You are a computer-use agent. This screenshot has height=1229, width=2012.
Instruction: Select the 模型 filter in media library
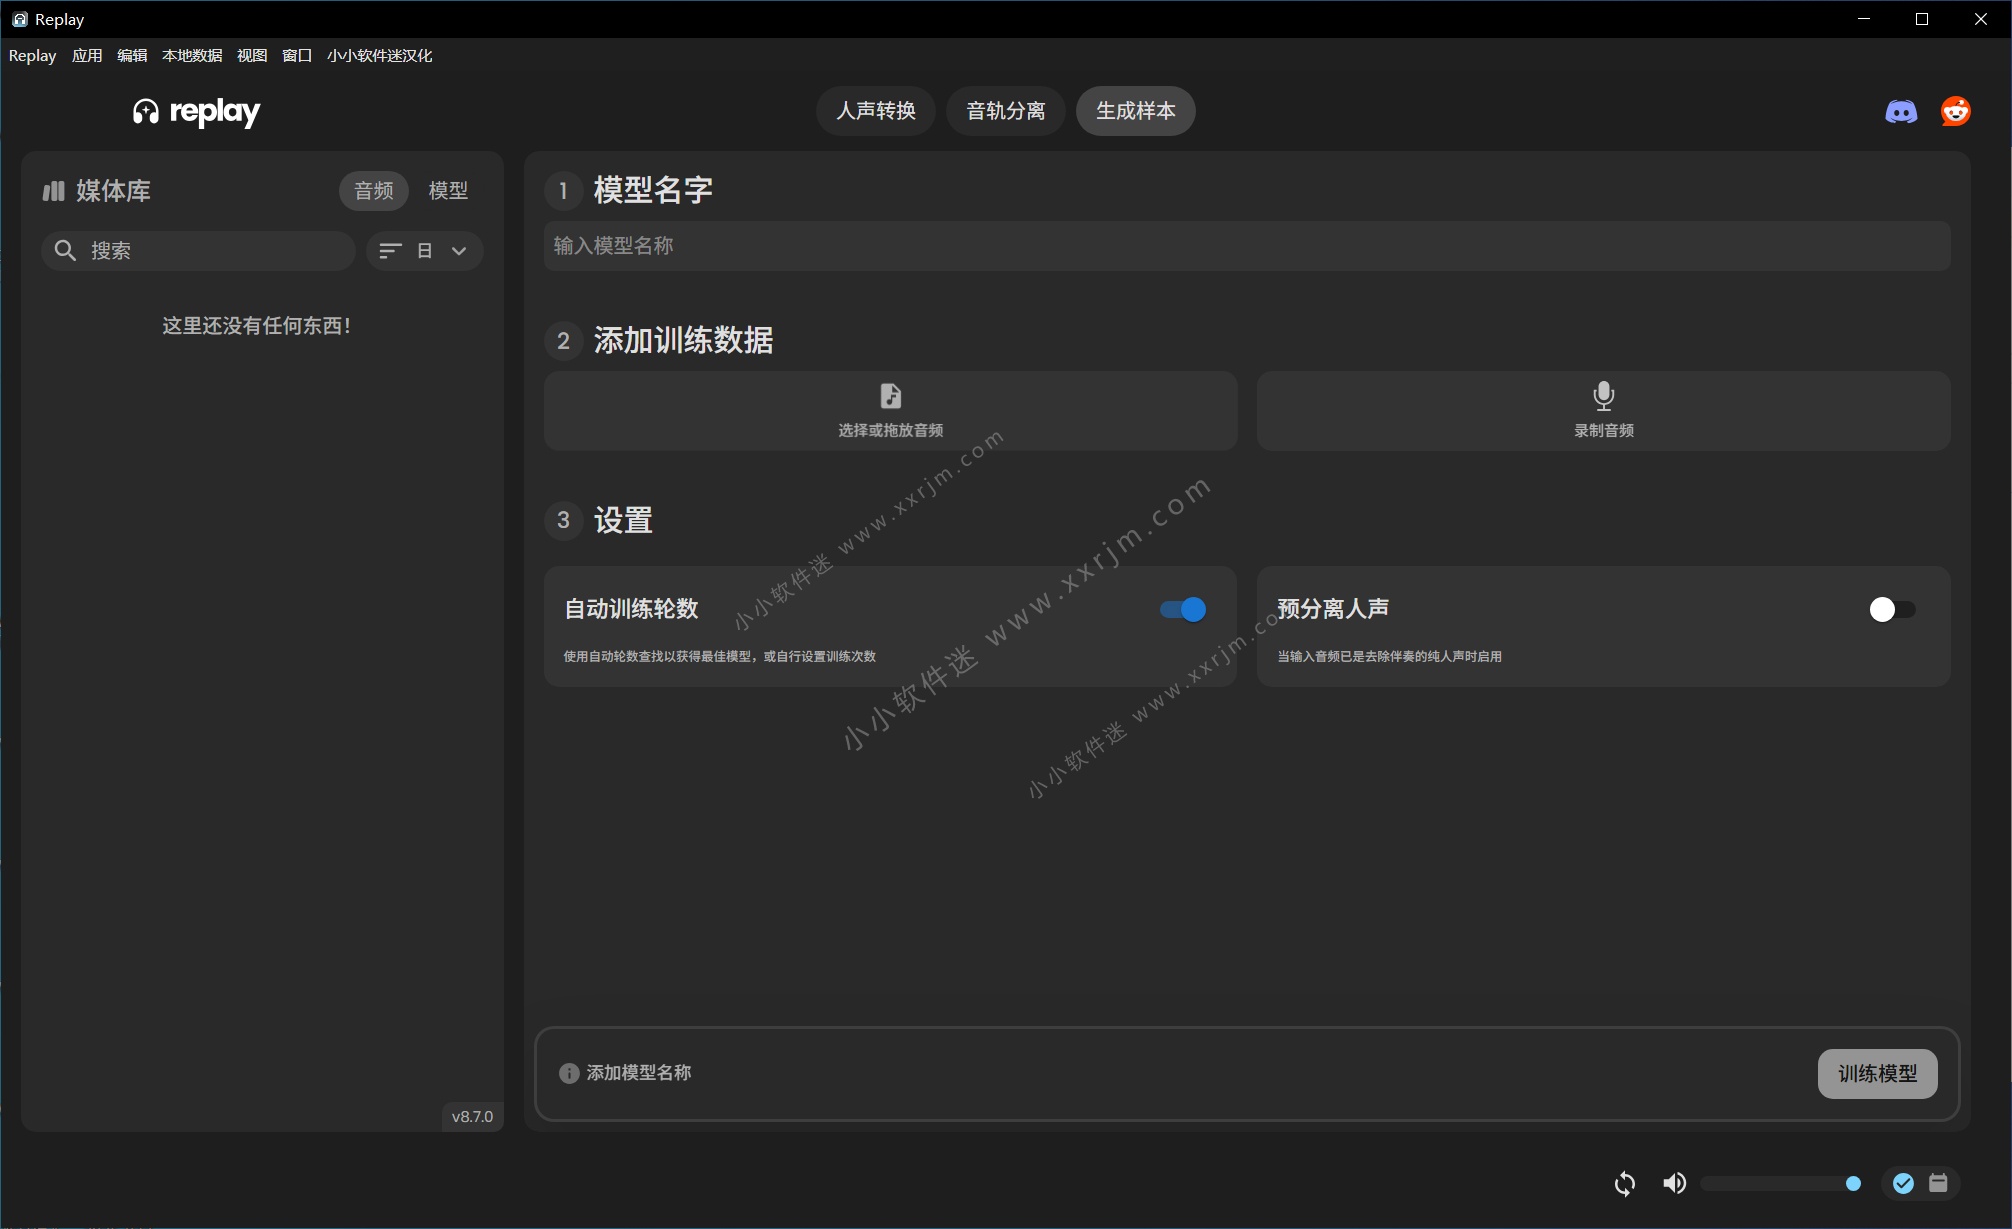[x=448, y=190]
